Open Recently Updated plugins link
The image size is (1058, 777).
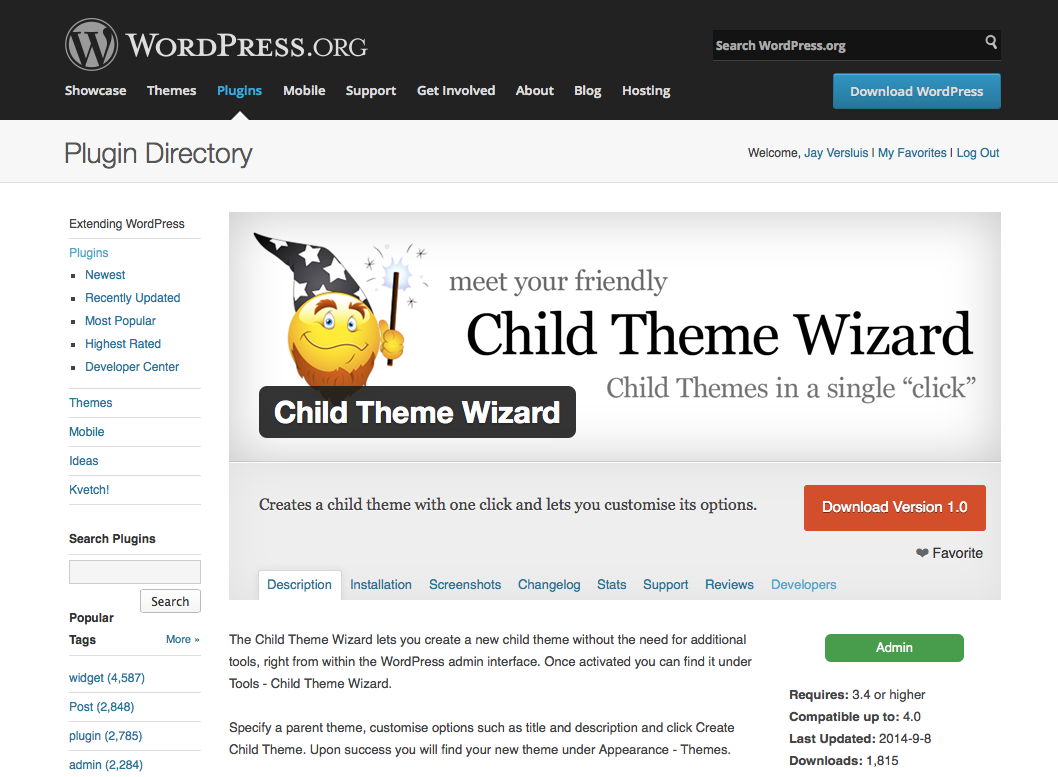133,298
